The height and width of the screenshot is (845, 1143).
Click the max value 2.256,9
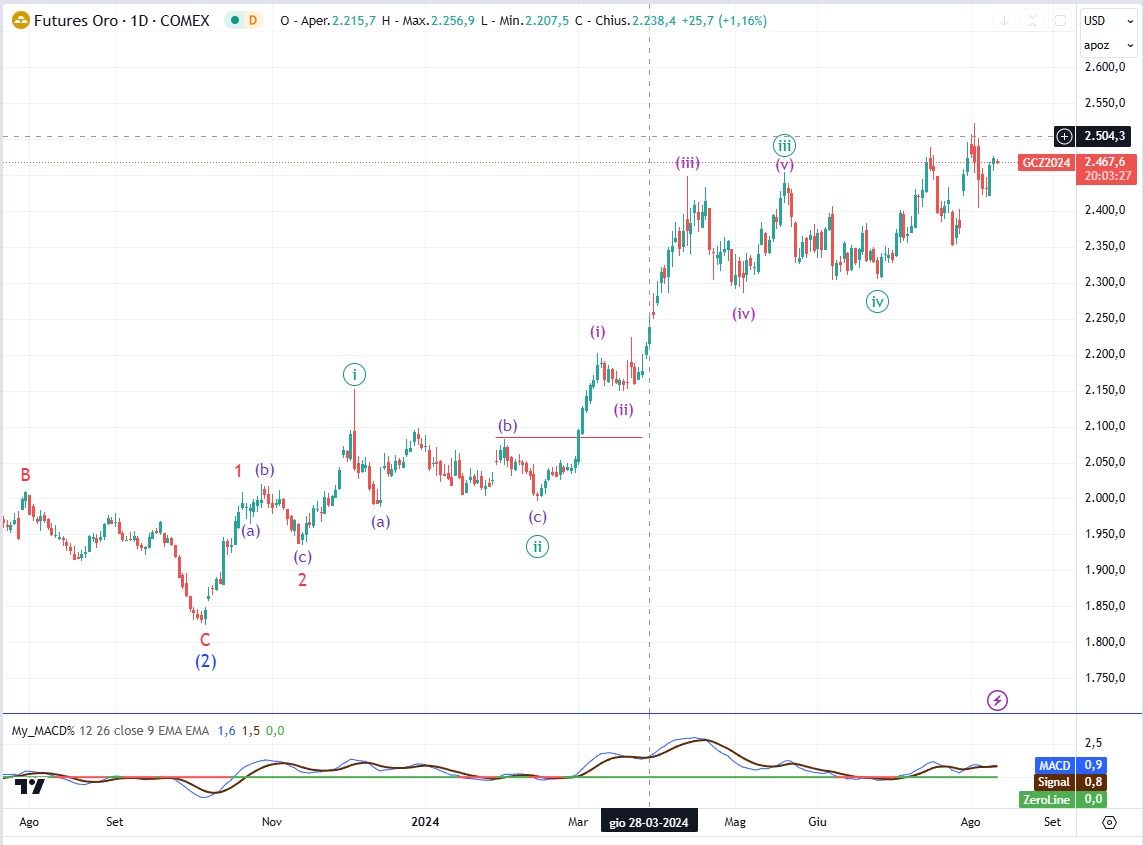pos(453,20)
